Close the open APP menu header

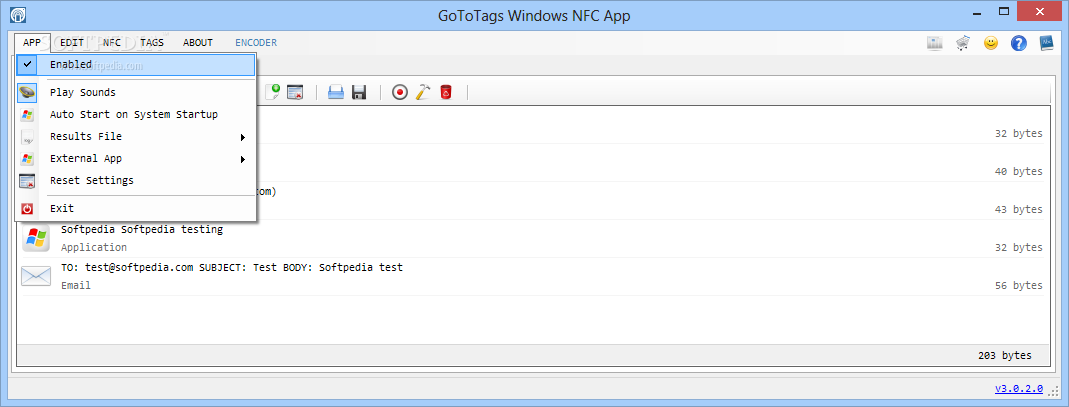[x=32, y=42]
